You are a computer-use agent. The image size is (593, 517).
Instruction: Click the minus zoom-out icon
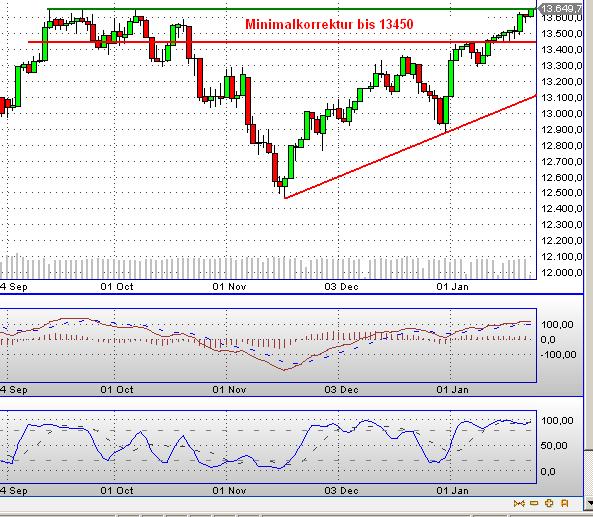(534, 503)
